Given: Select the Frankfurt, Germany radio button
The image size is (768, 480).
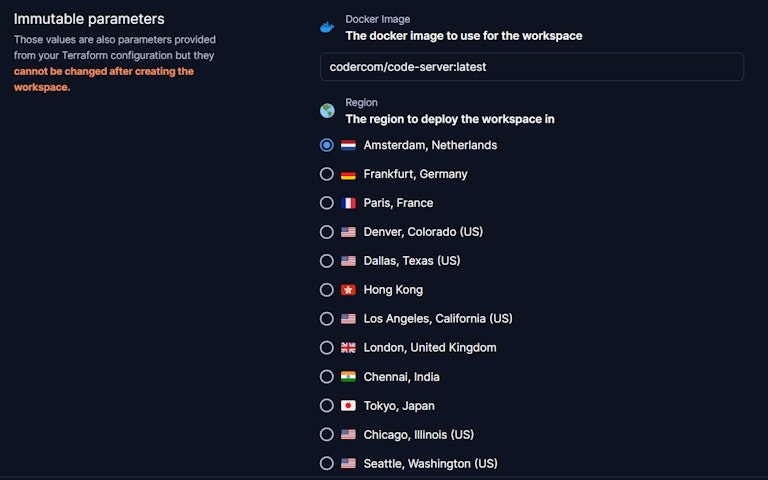Looking at the screenshot, I should click(x=327, y=174).
